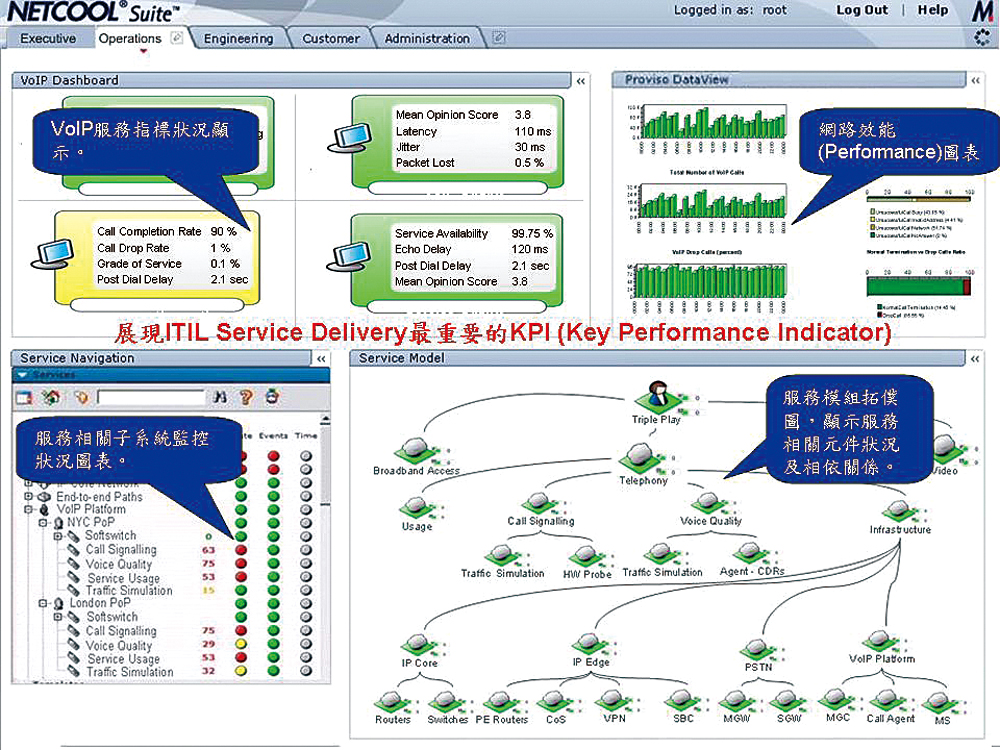Click the computer icon beside Service Availability

click(x=348, y=256)
